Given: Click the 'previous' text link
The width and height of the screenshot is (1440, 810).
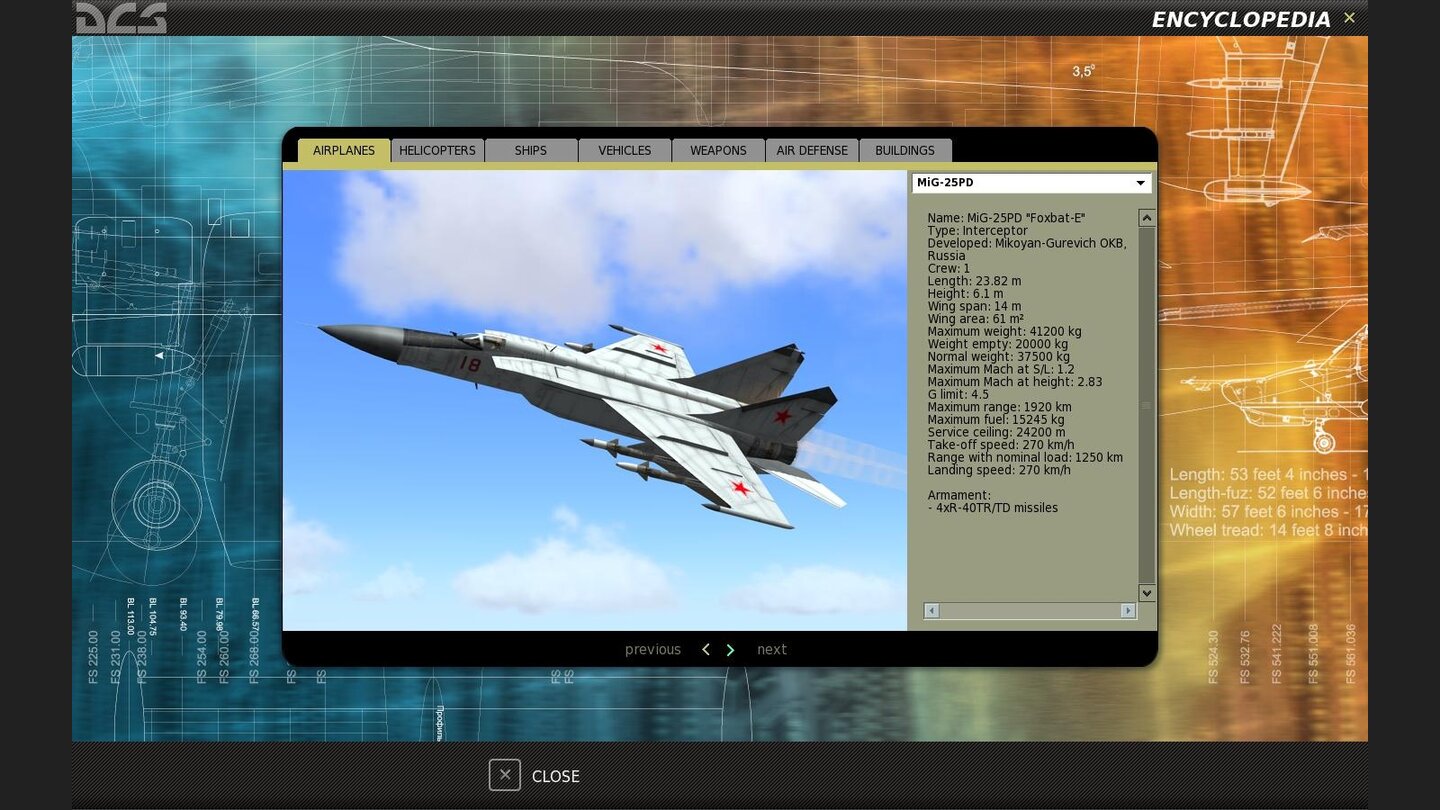Looking at the screenshot, I should coord(653,650).
